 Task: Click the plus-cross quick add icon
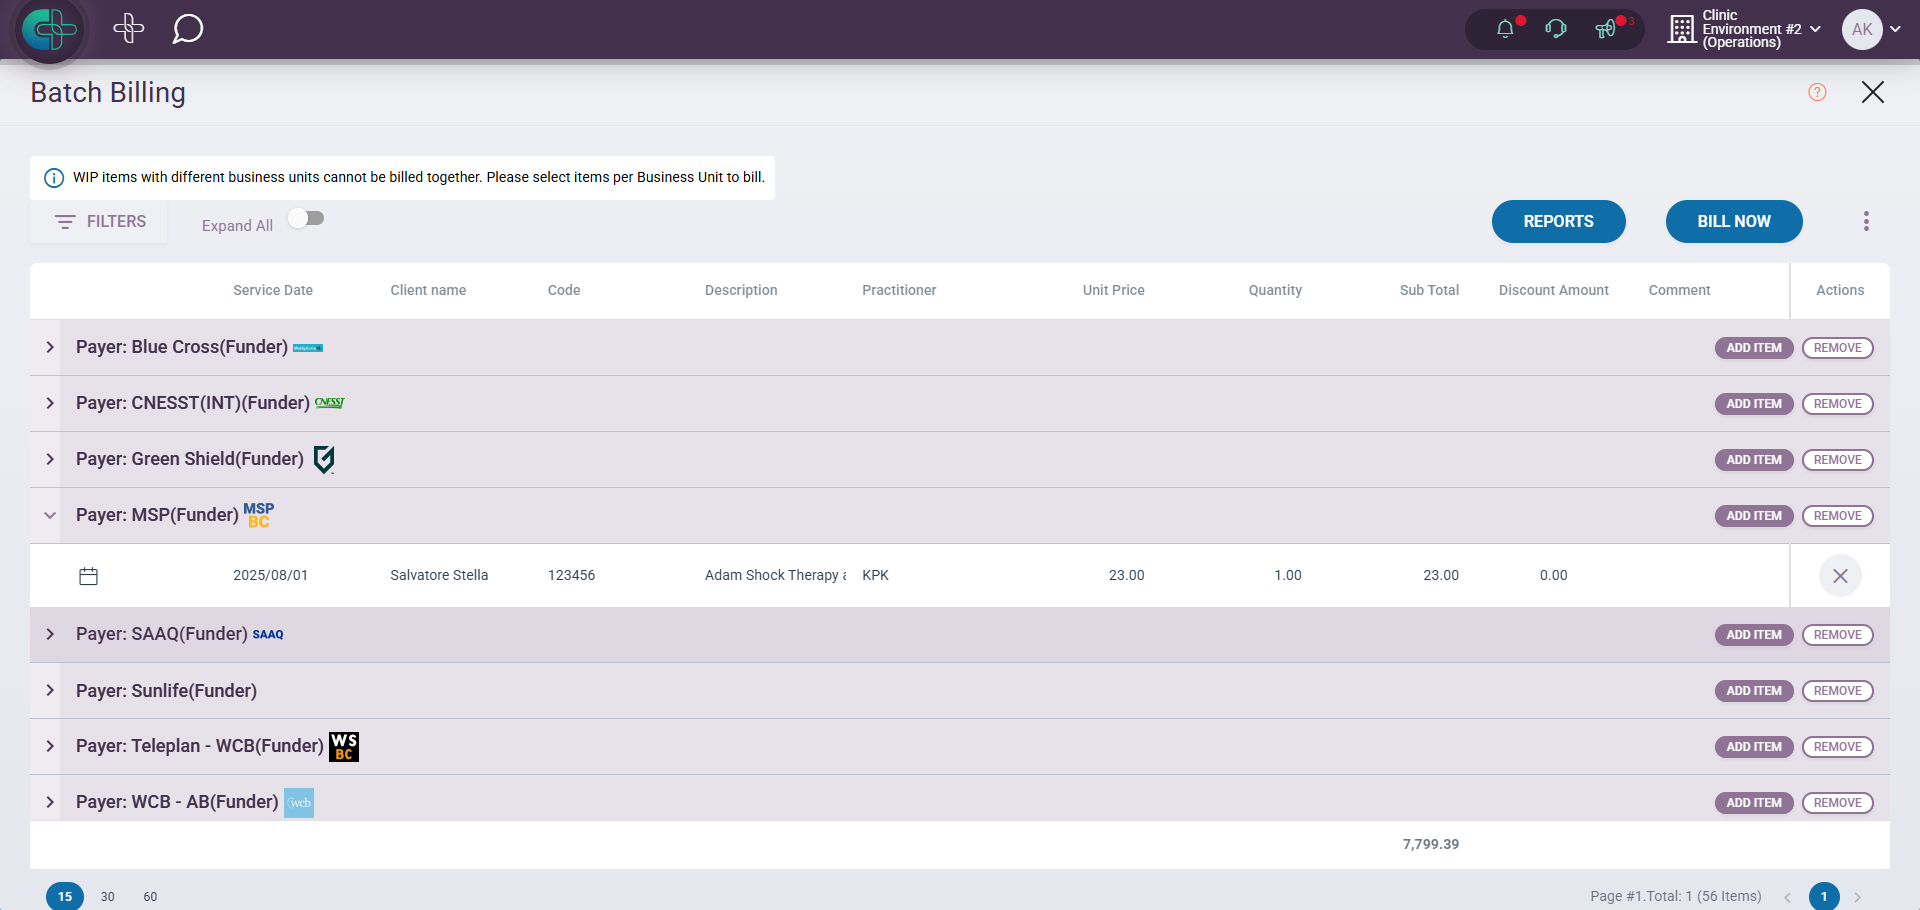(129, 29)
